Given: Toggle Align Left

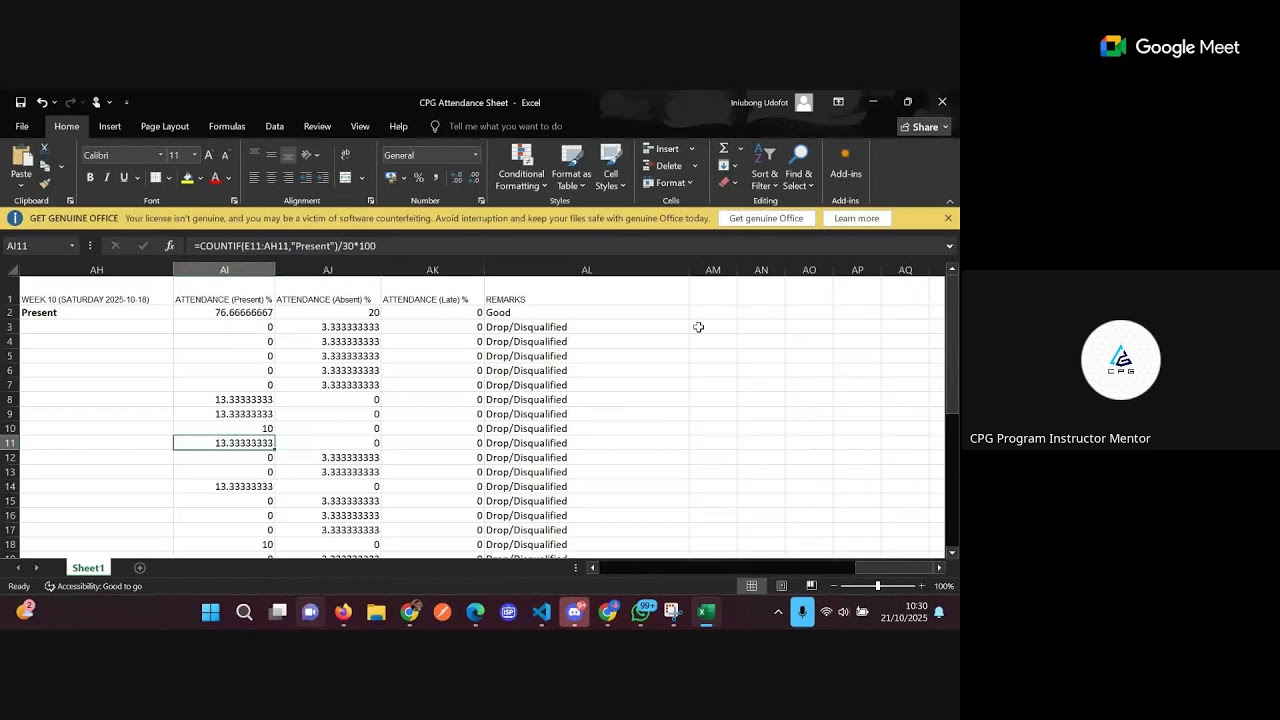Looking at the screenshot, I should pos(254,178).
